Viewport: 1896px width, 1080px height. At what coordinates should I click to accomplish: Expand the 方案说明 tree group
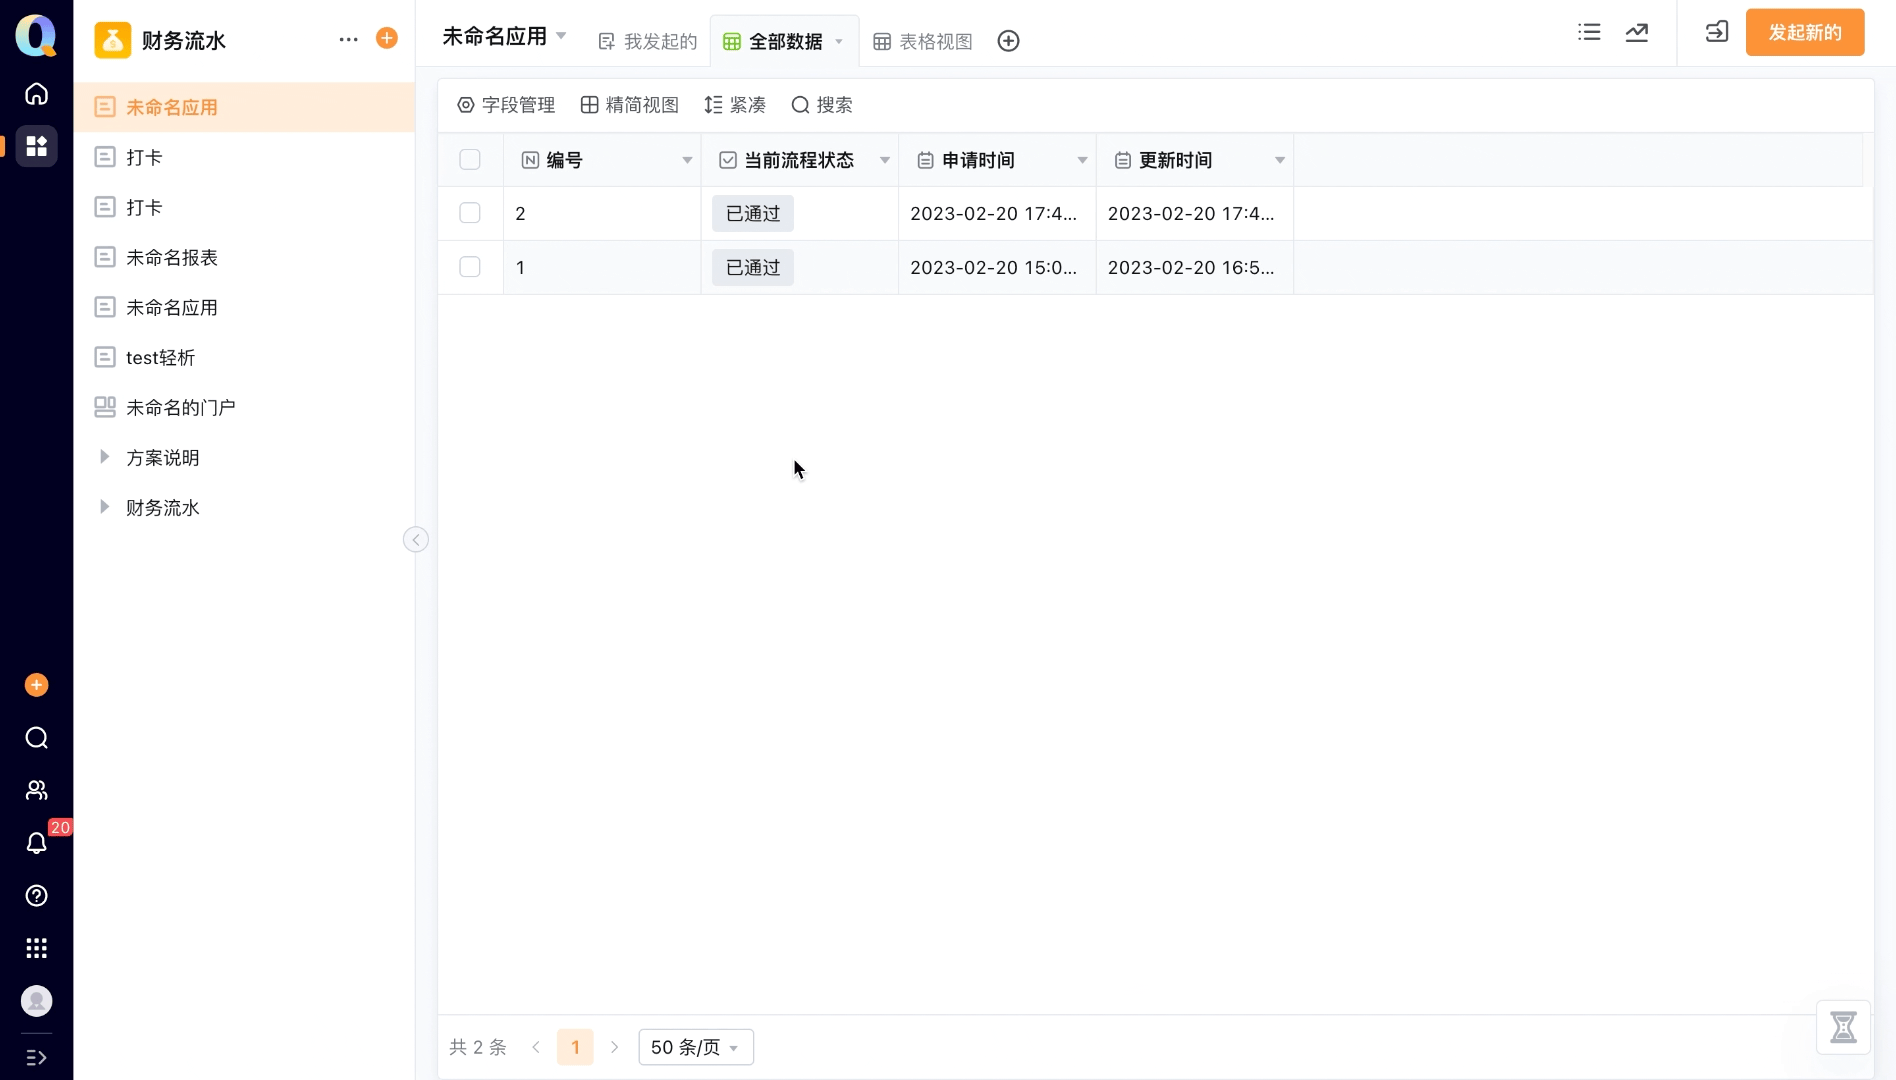(x=104, y=457)
